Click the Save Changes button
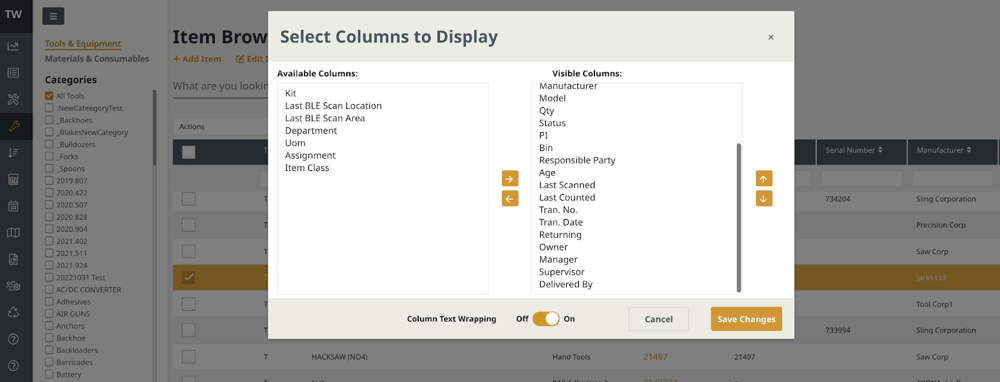 pyautogui.click(x=746, y=319)
